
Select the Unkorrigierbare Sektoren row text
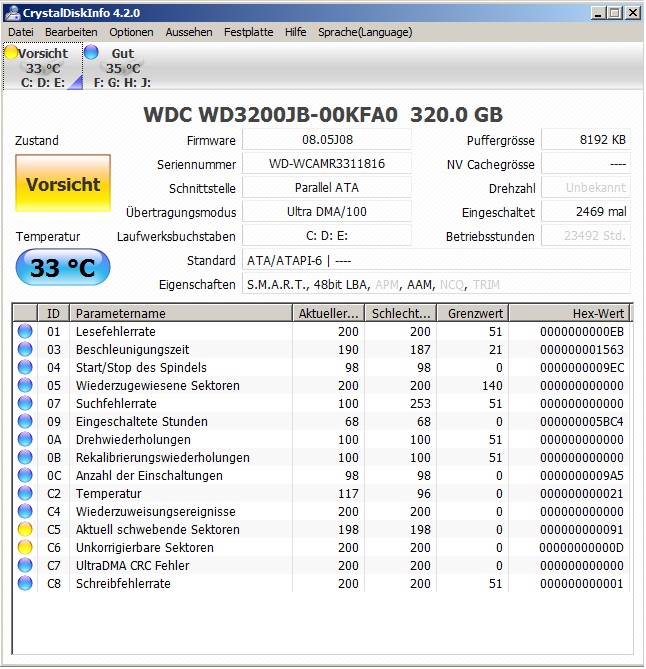coord(145,547)
